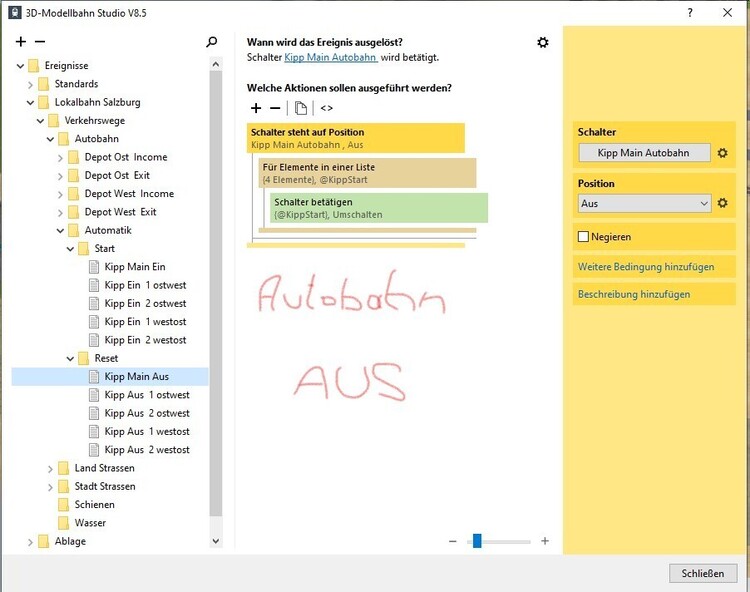Screen dimensions: 750x592
Task: Click the help question mark button
Action: coord(690,12)
